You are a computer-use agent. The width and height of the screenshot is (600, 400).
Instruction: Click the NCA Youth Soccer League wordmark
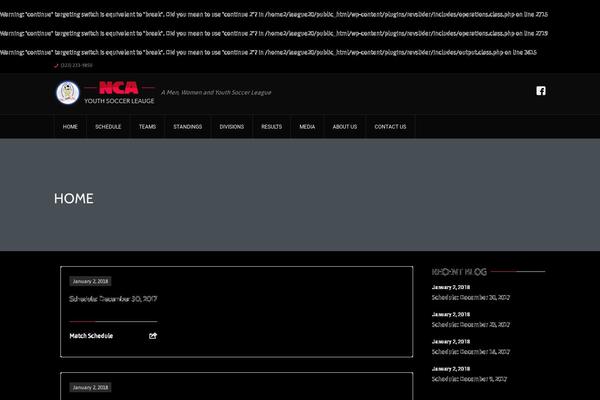(x=119, y=93)
